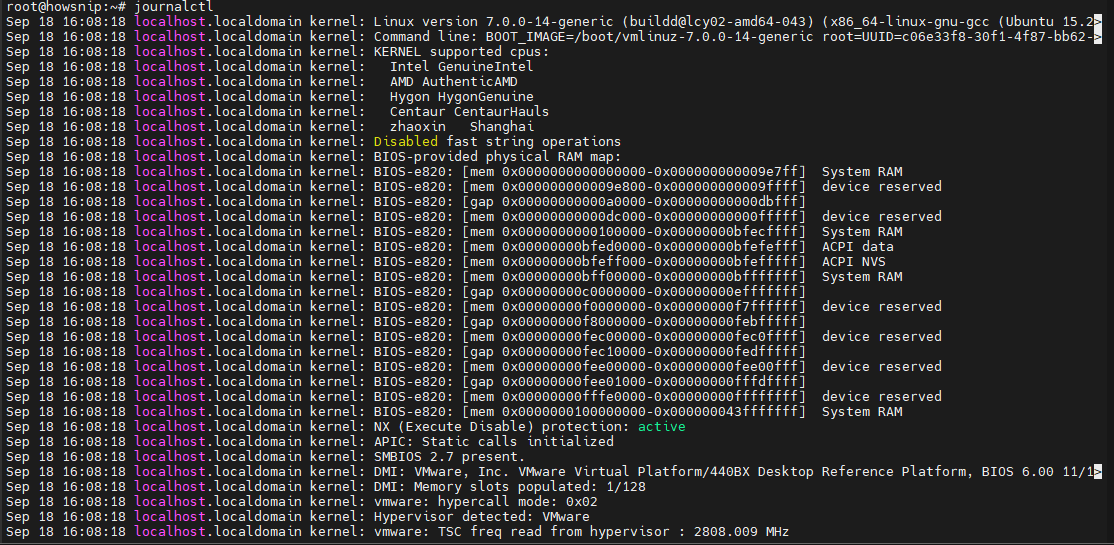Click 'root=UUID=c06e33f8-30f1-4f87-bb62-' text
Screen dimensions: 1114x545
click(958, 36)
